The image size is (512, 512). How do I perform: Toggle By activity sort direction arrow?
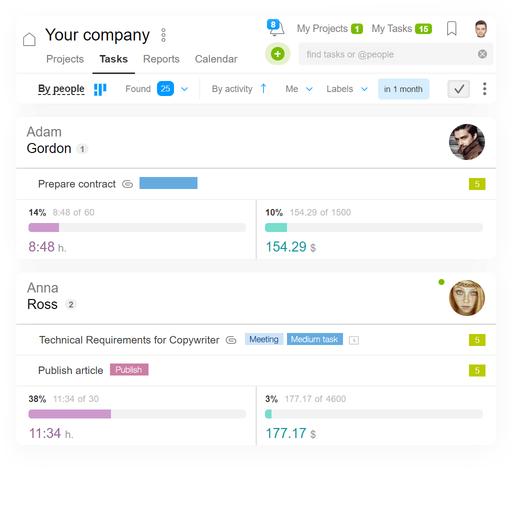click(263, 89)
